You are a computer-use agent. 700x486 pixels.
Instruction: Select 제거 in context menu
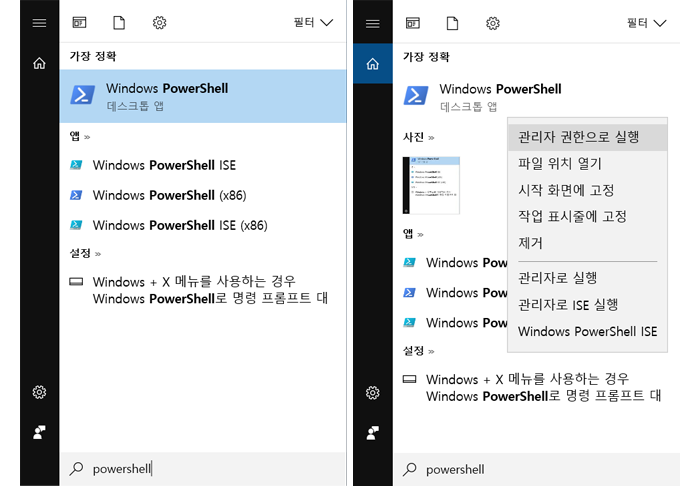(x=588, y=243)
